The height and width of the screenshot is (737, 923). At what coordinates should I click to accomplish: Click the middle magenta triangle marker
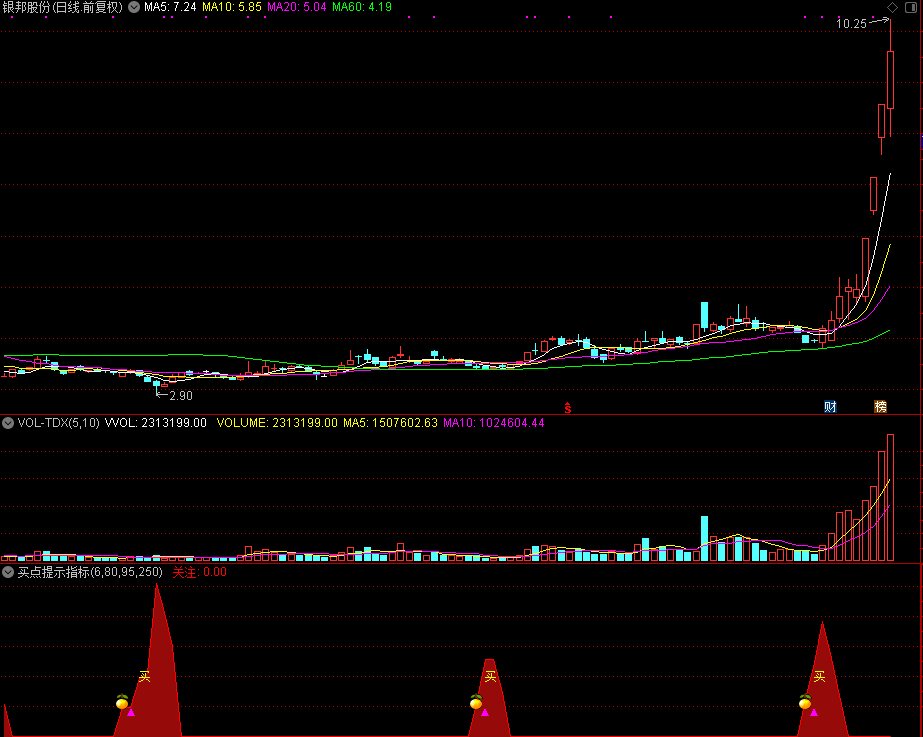click(485, 712)
